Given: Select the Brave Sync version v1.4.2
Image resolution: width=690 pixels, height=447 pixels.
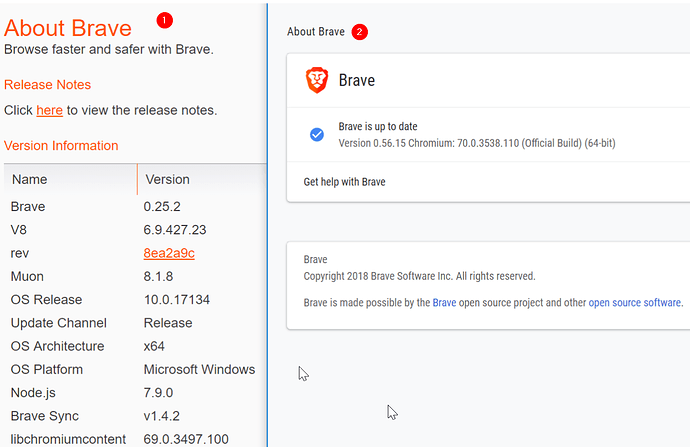Looking at the screenshot, I should tap(161, 416).
